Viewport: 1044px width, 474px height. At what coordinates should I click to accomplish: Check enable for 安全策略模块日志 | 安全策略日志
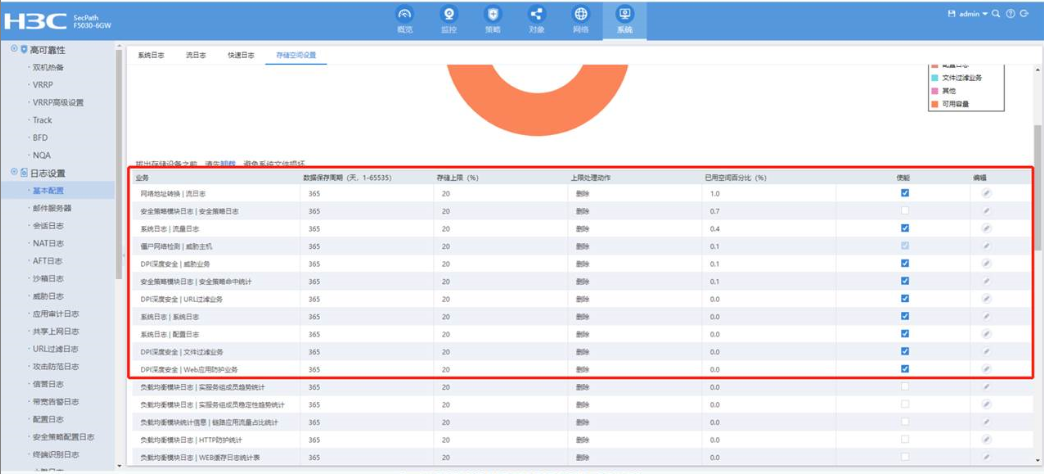pyautogui.click(x=905, y=211)
